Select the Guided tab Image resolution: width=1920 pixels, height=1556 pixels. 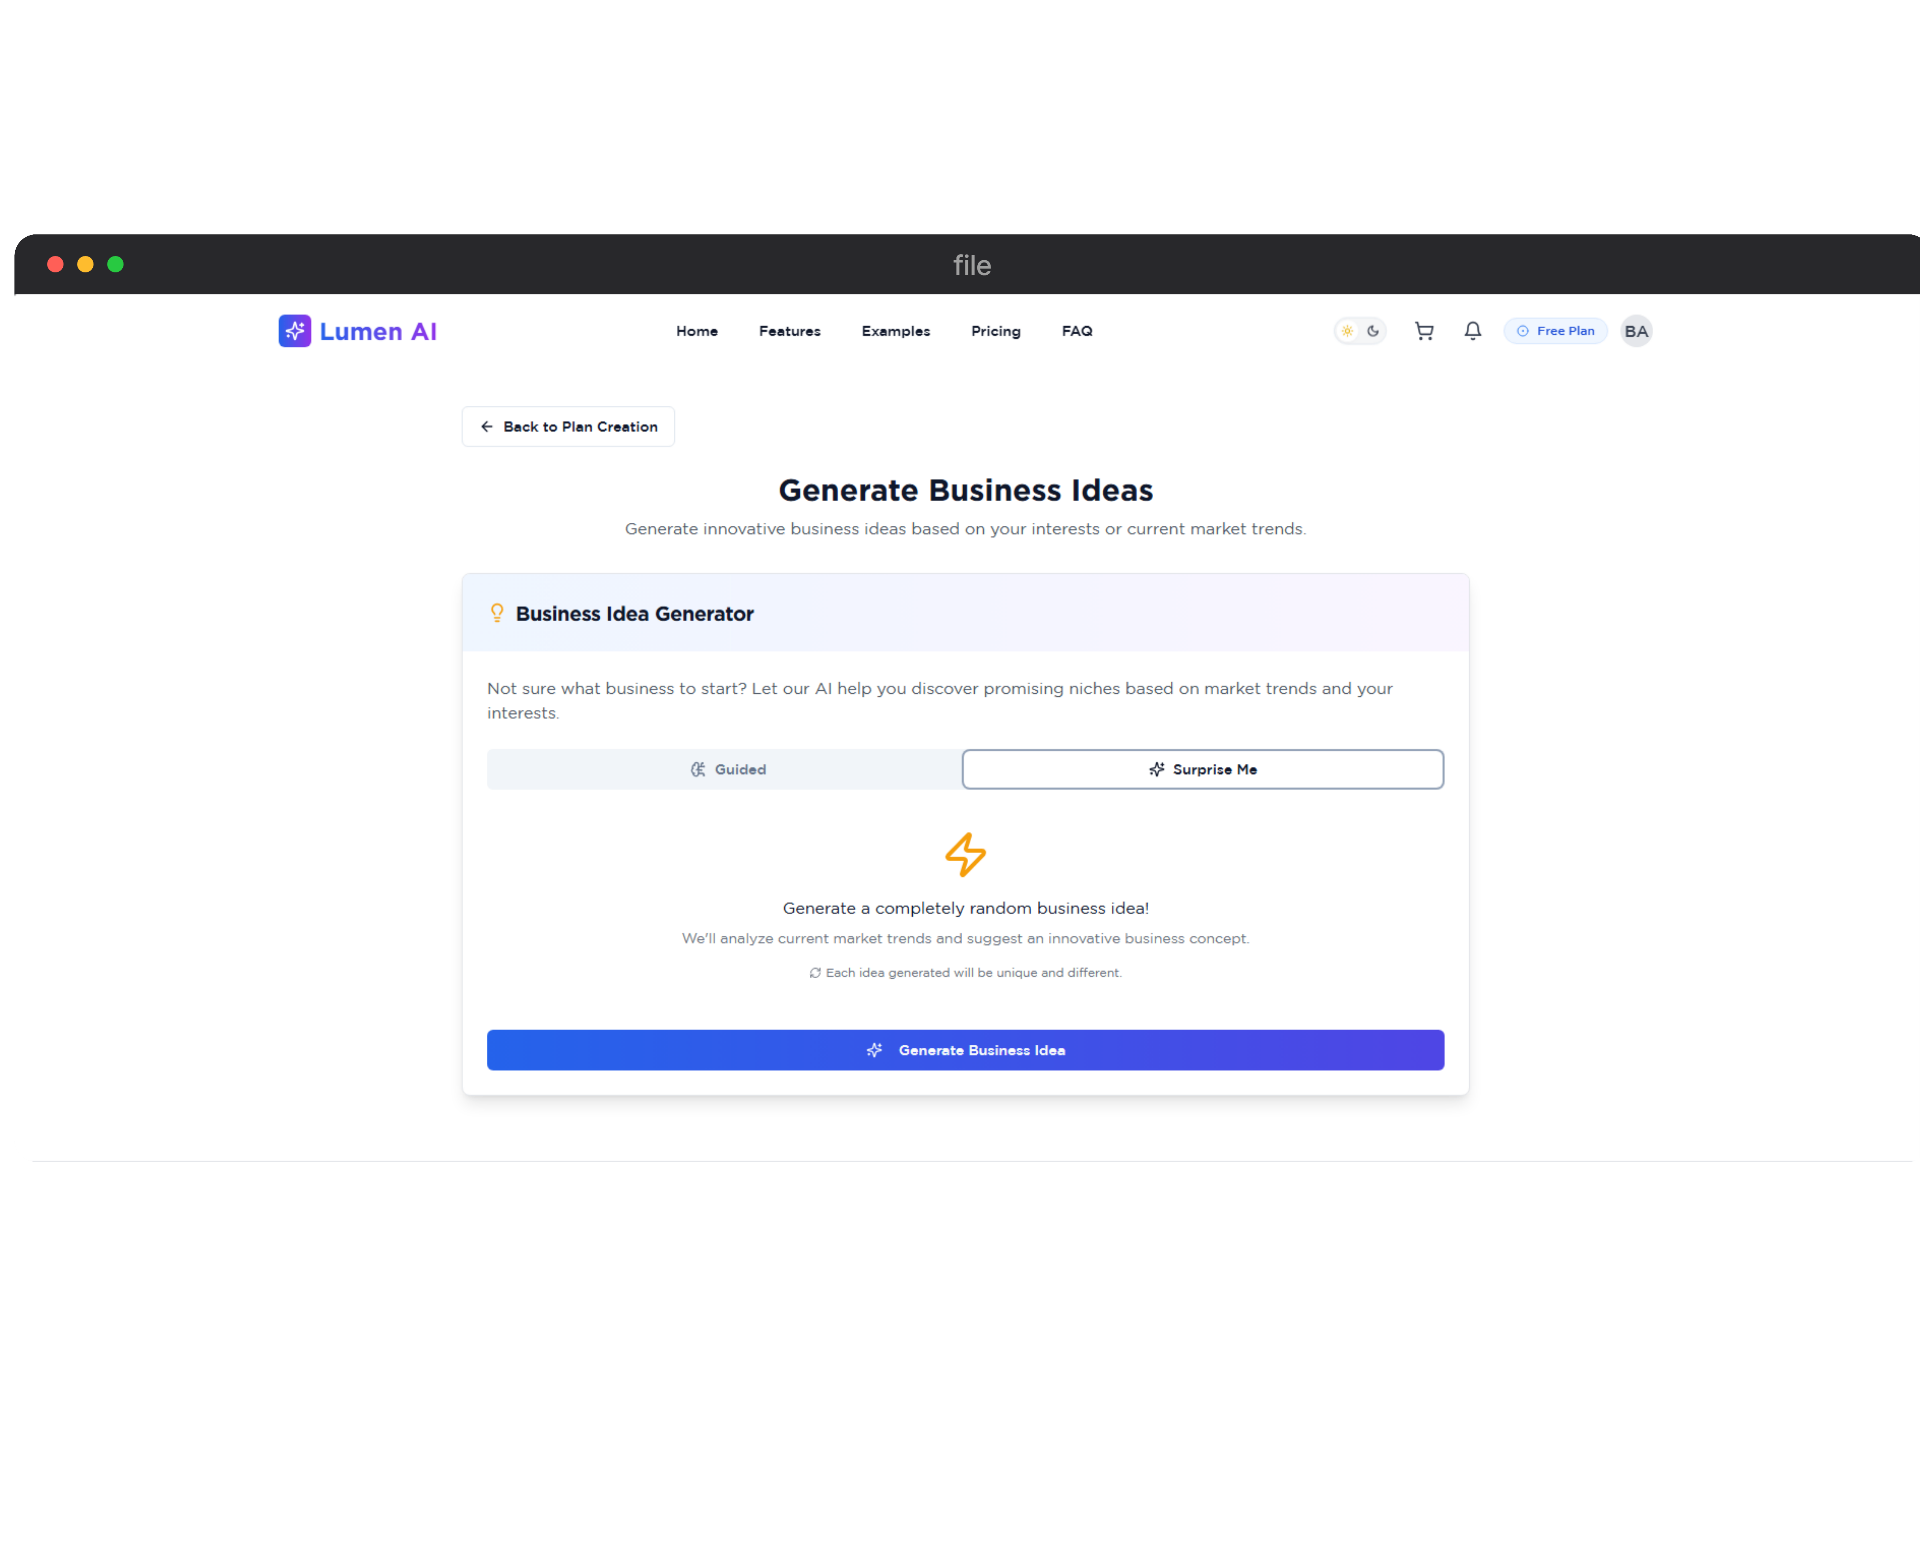click(725, 769)
